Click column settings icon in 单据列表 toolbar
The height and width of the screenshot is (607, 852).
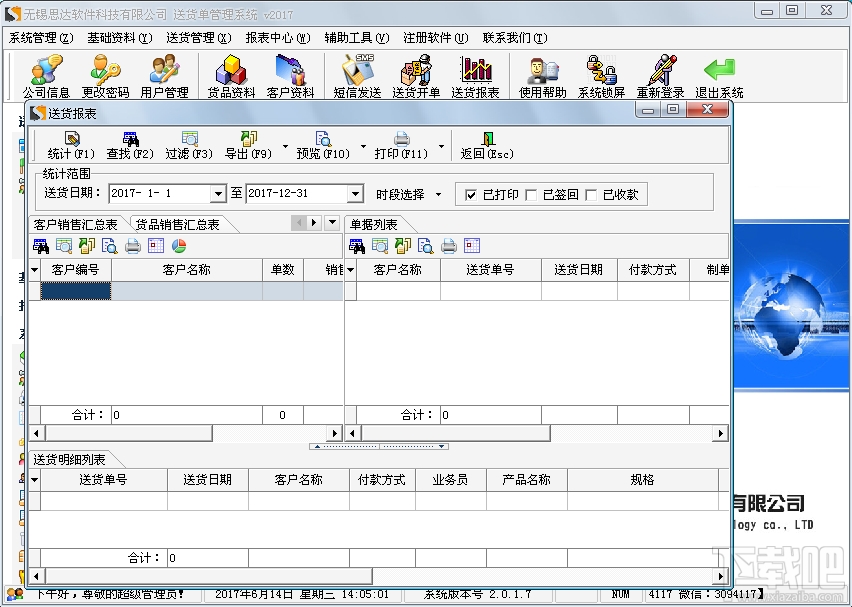(472, 246)
